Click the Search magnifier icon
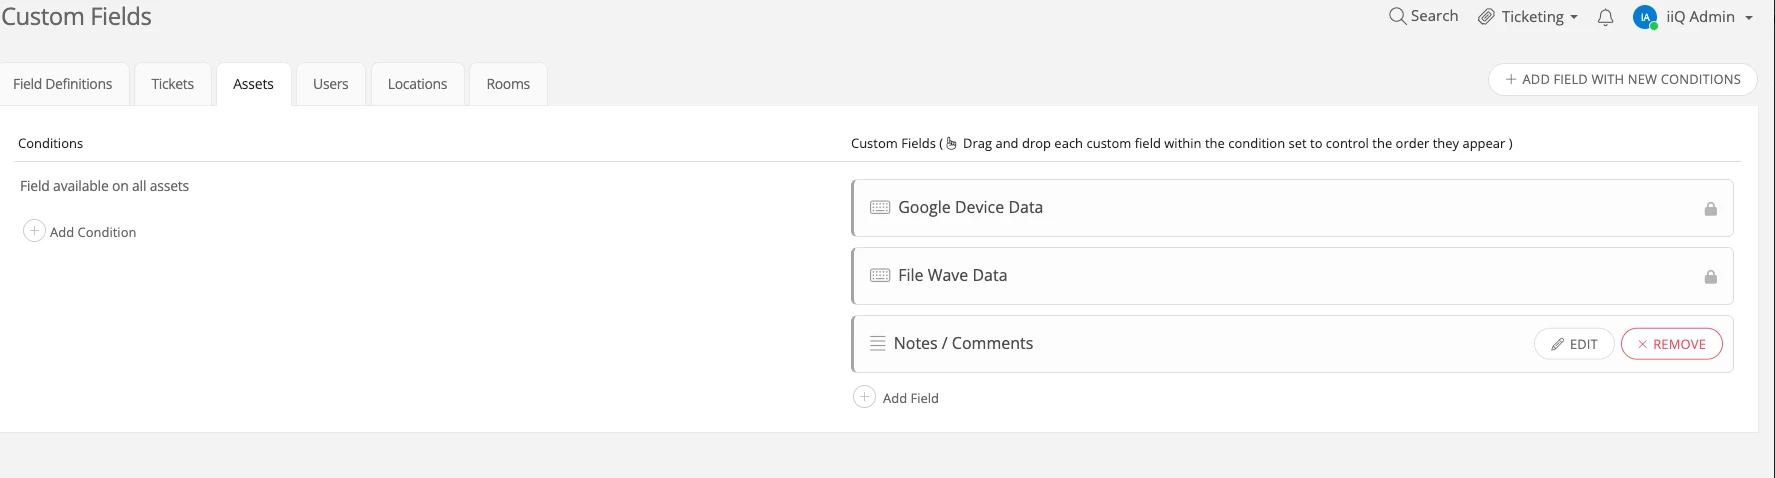This screenshot has width=1775, height=478. point(1397,16)
